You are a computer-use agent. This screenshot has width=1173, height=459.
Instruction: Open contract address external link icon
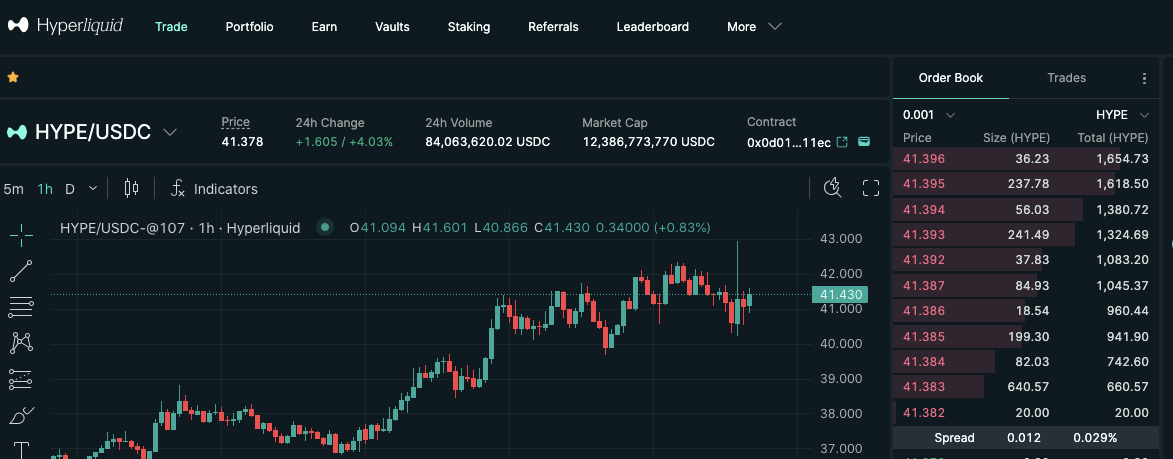pyautogui.click(x=842, y=141)
